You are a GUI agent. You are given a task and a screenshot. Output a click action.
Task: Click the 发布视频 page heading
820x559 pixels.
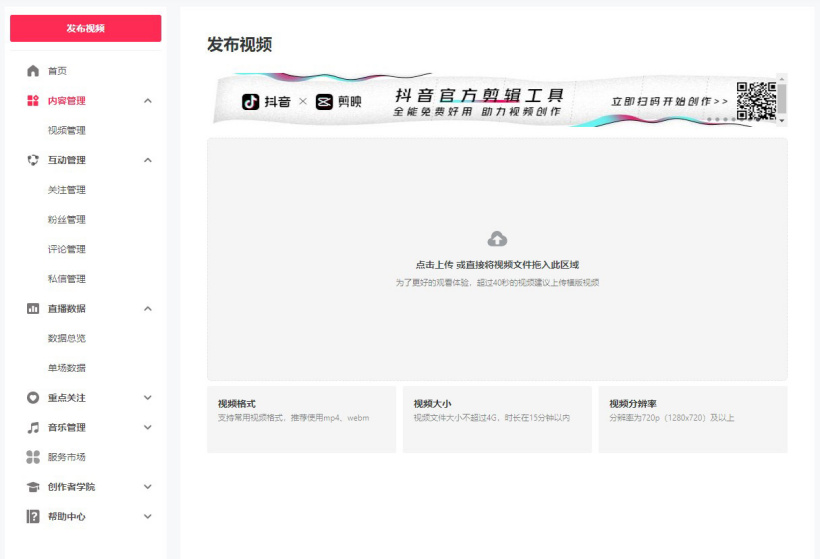pyautogui.click(x=240, y=44)
